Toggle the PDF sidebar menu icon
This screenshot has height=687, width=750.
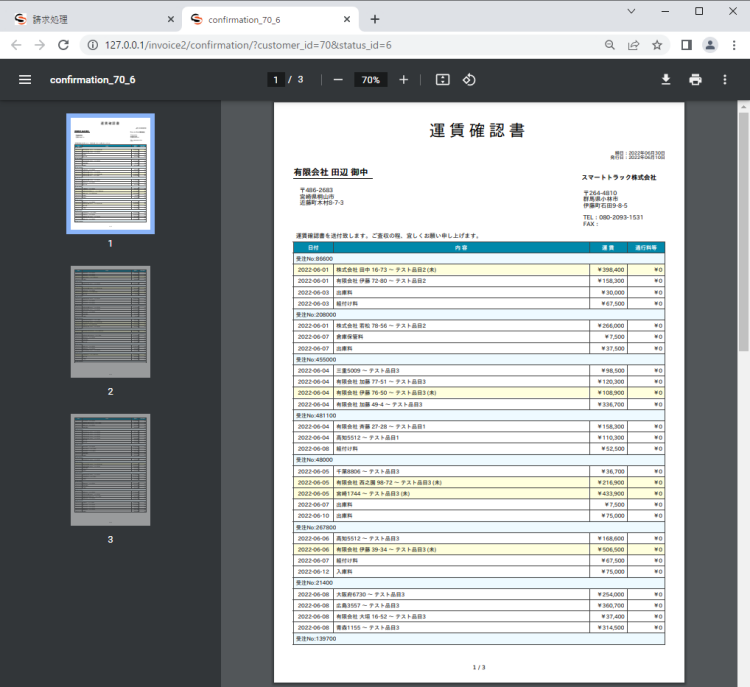pos(25,80)
